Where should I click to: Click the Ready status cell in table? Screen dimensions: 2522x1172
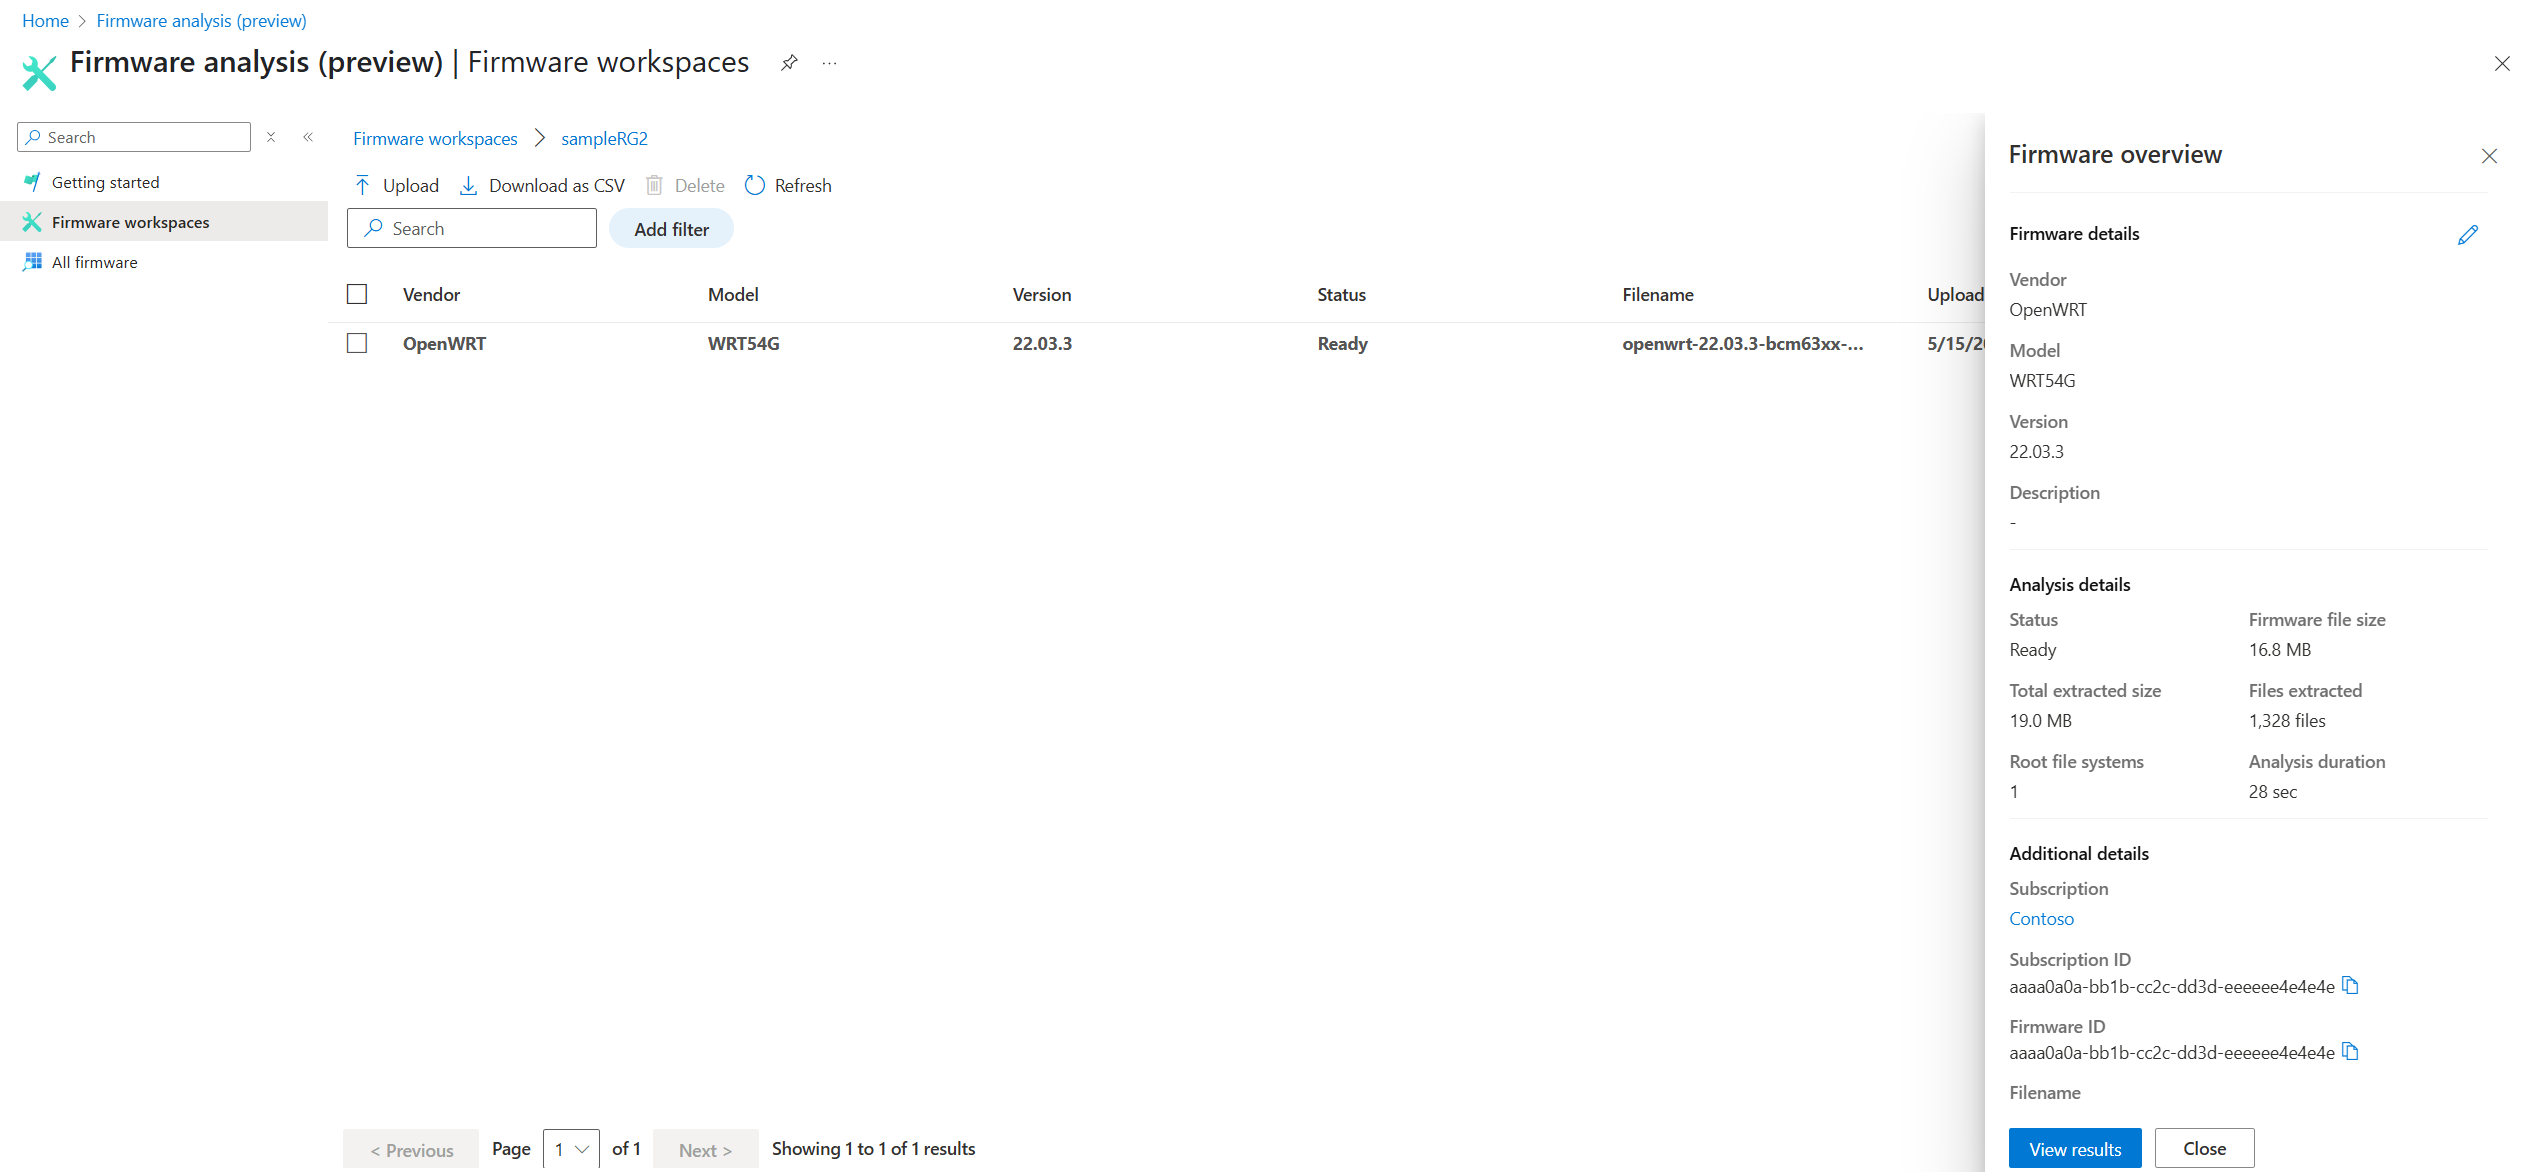[x=1342, y=344]
